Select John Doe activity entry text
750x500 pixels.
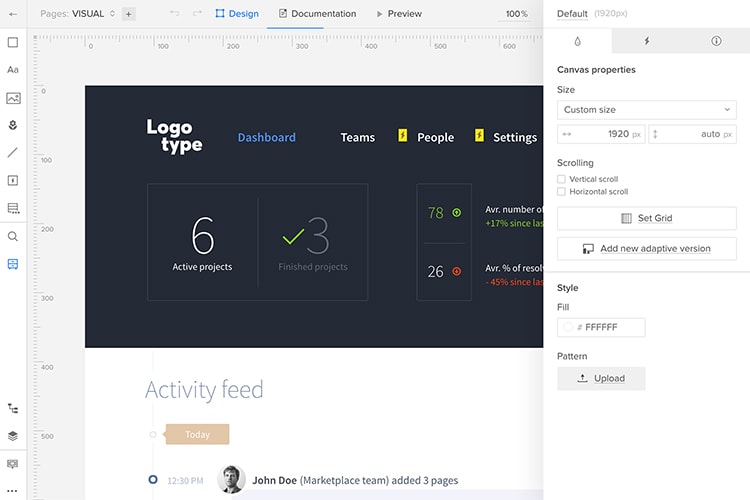pos(355,480)
